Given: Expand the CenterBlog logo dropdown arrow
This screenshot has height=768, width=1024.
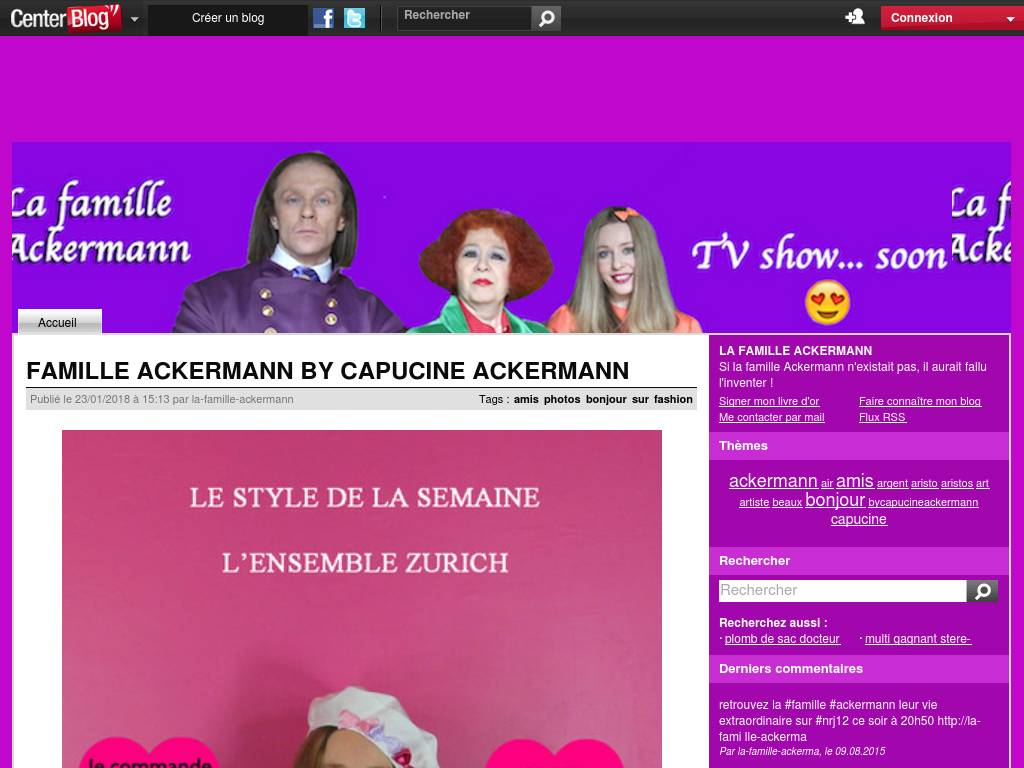Looking at the screenshot, I should pyautogui.click(x=135, y=19).
